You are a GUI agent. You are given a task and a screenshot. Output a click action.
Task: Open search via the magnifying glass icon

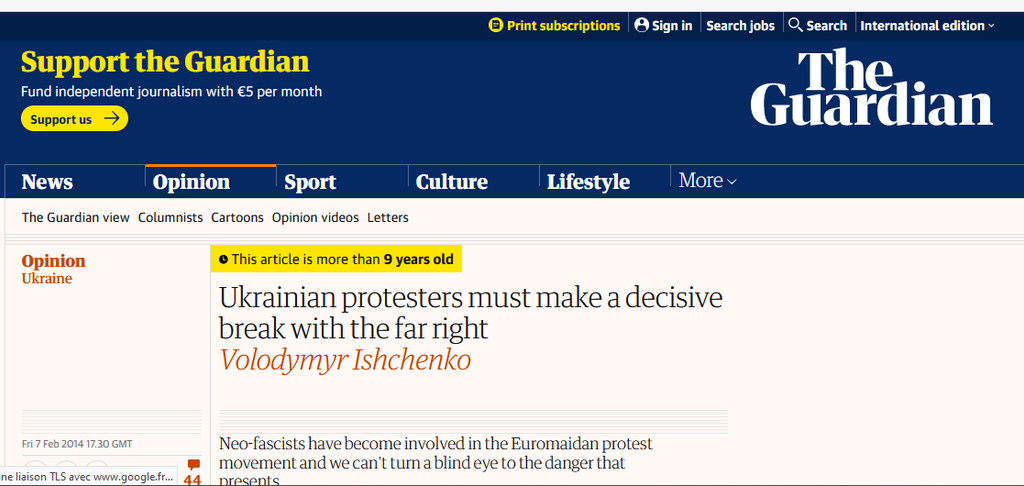pyautogui.click(x=795, y=25)
